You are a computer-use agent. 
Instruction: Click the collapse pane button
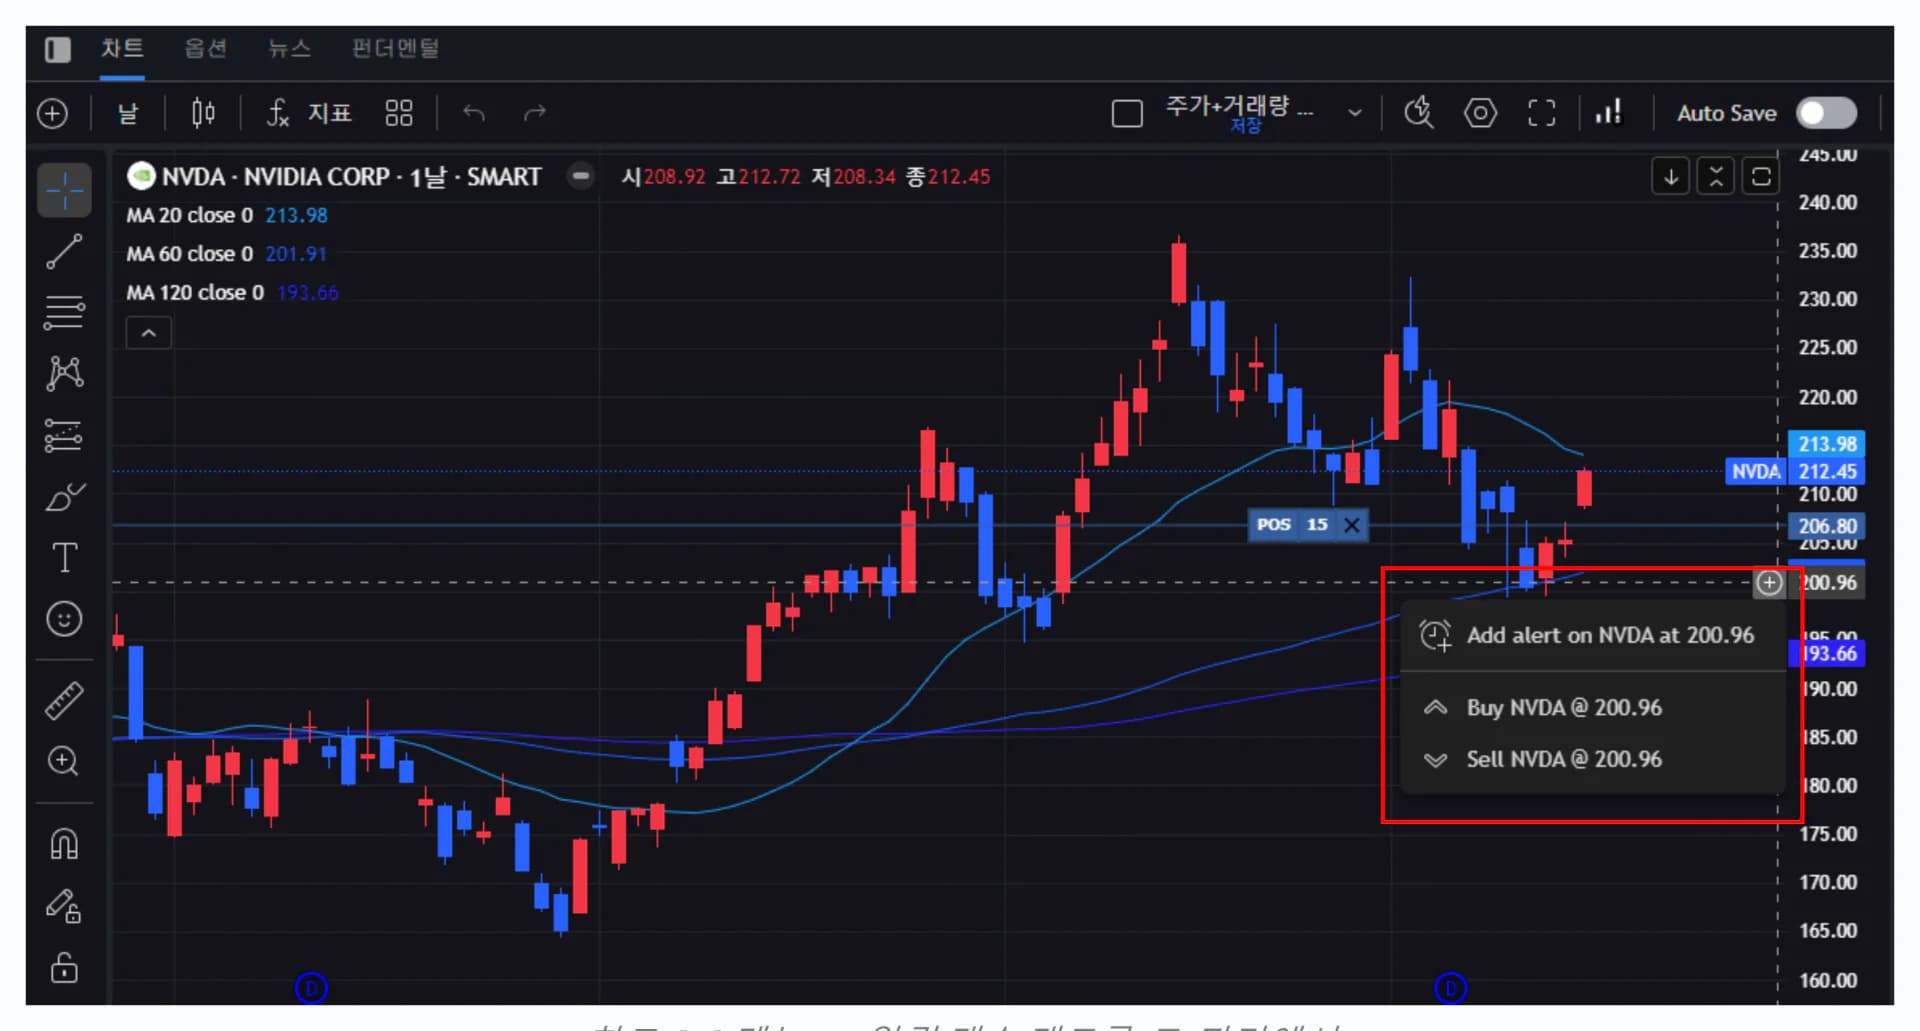tap(1716, 177)
